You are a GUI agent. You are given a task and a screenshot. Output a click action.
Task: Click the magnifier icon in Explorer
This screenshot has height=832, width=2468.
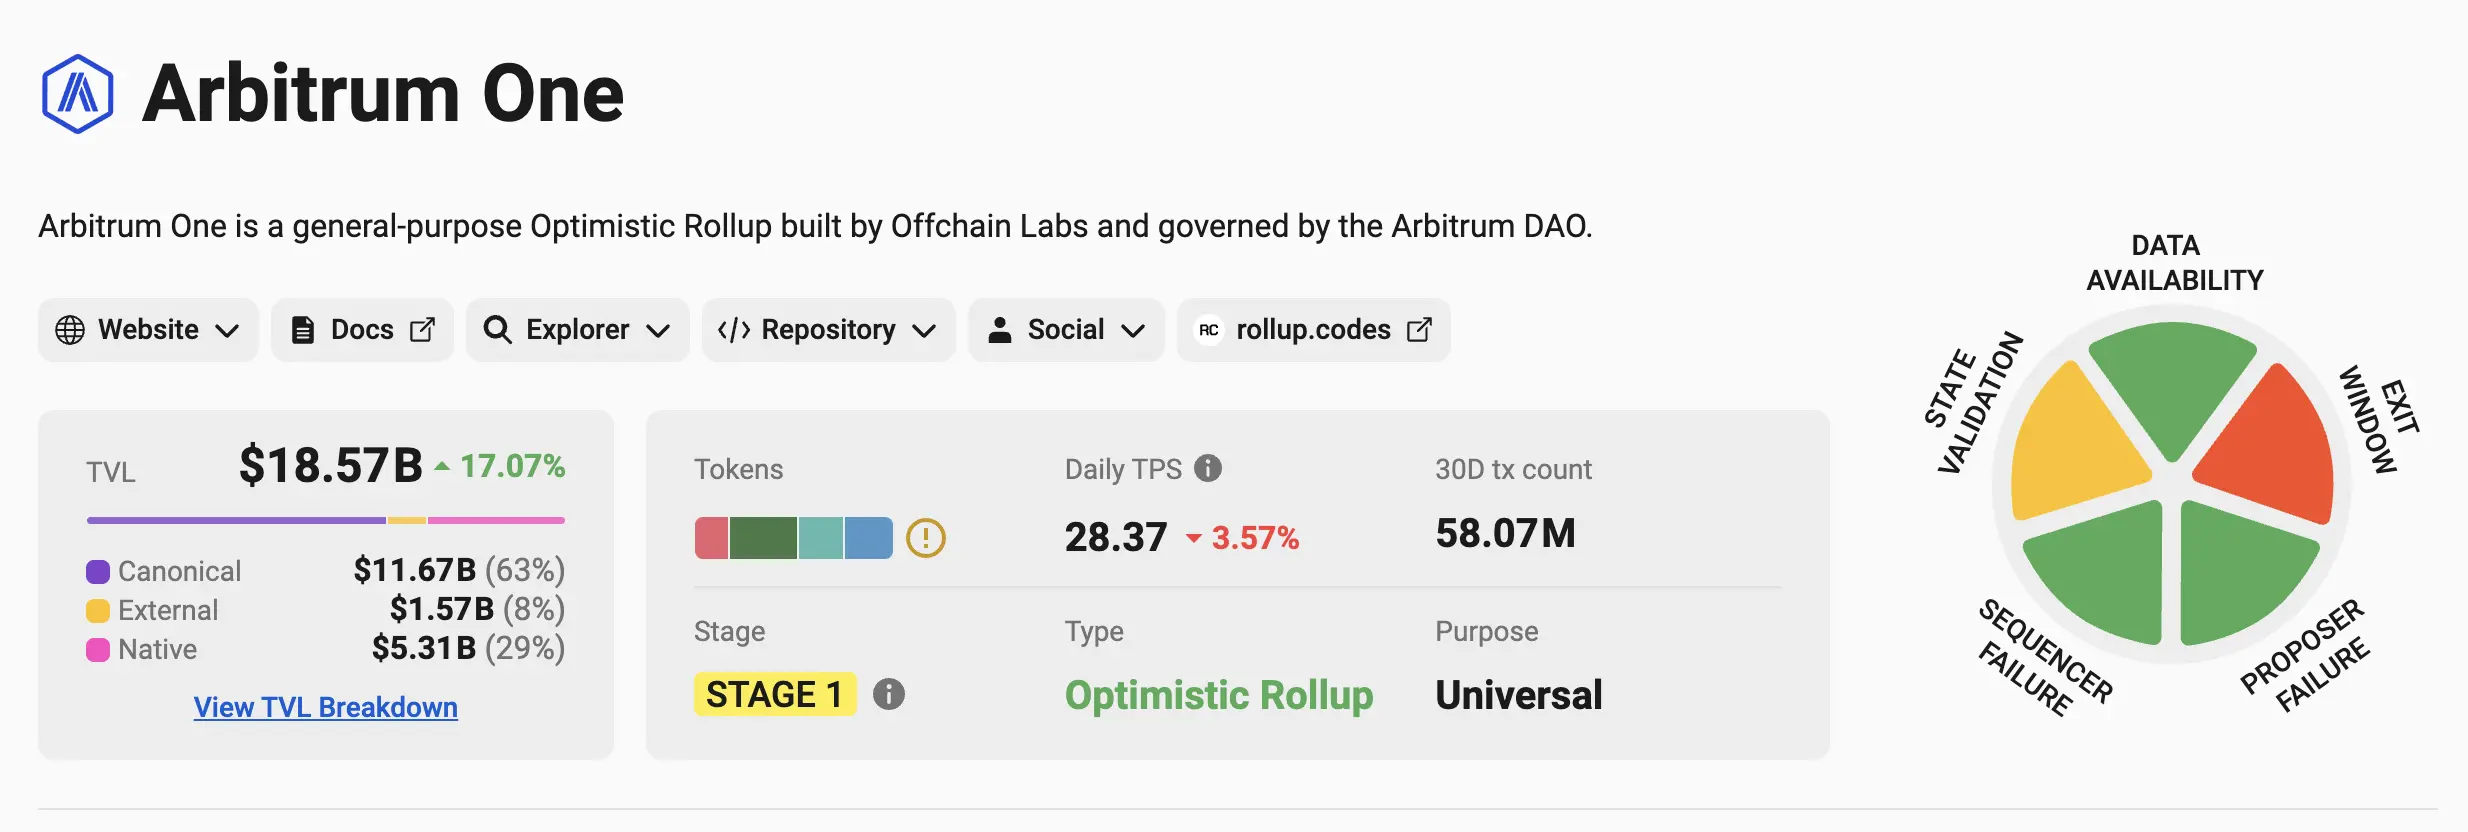[x=497, y=330]
